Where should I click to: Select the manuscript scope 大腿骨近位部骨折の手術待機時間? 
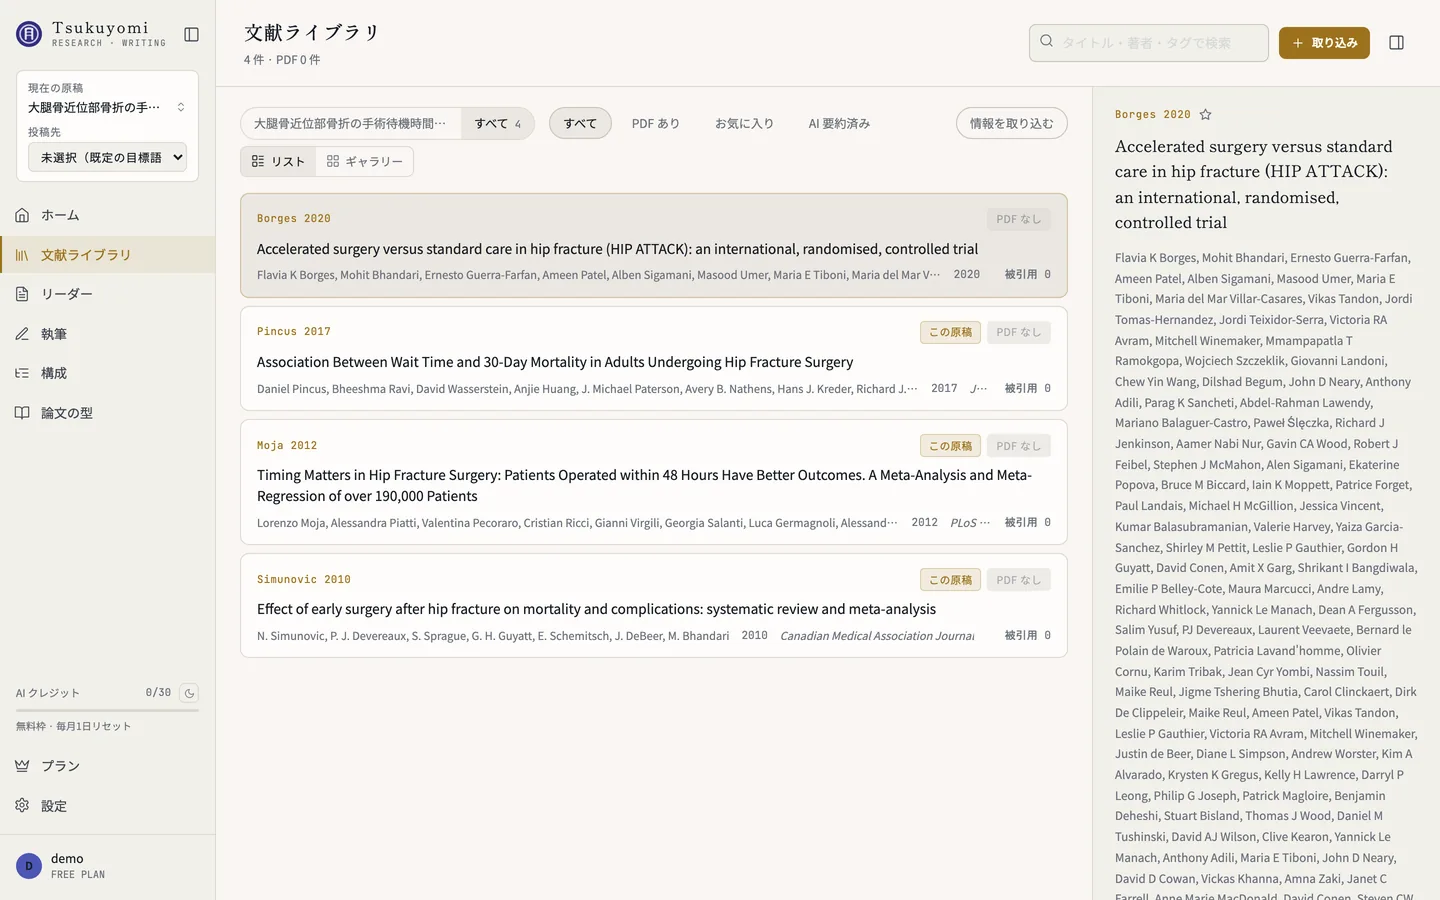tap(351, 124)
